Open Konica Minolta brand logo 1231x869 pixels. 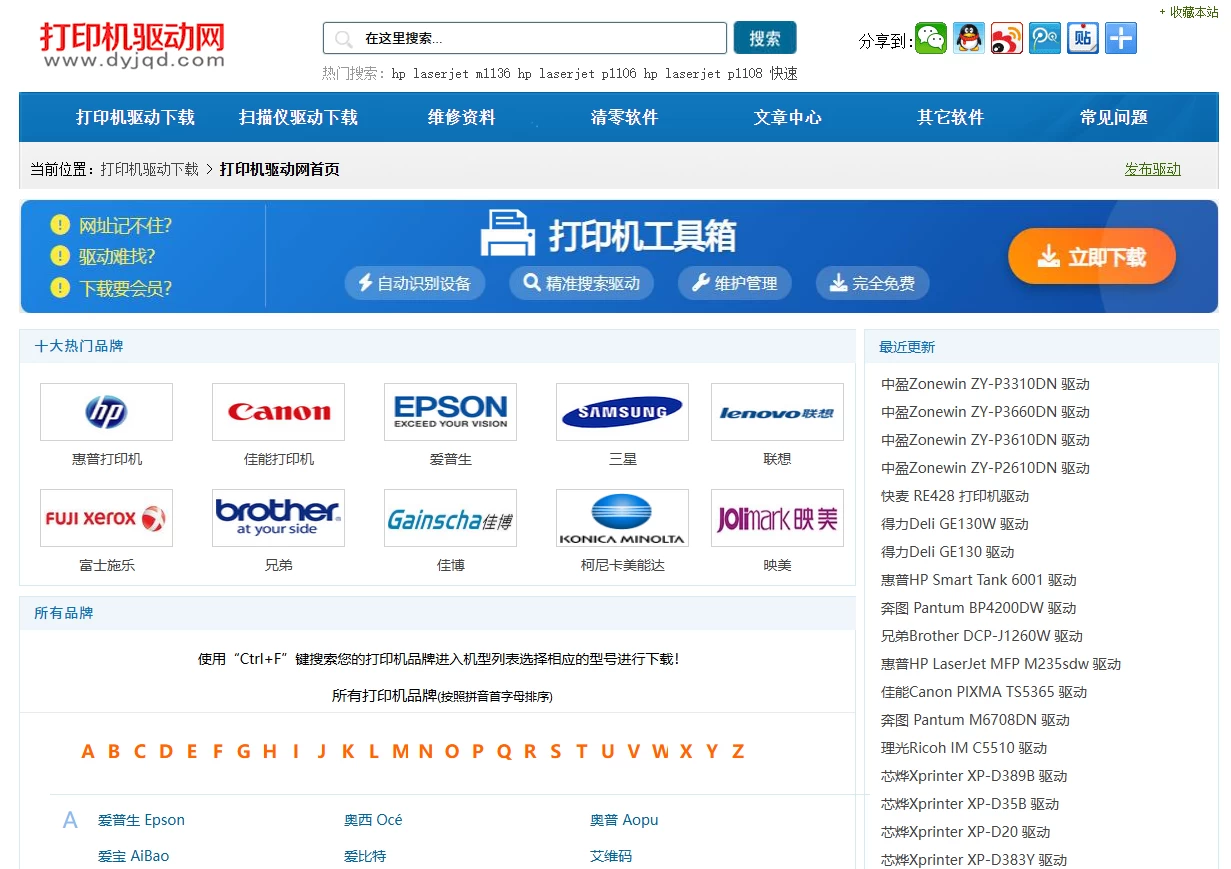(622, 518)
